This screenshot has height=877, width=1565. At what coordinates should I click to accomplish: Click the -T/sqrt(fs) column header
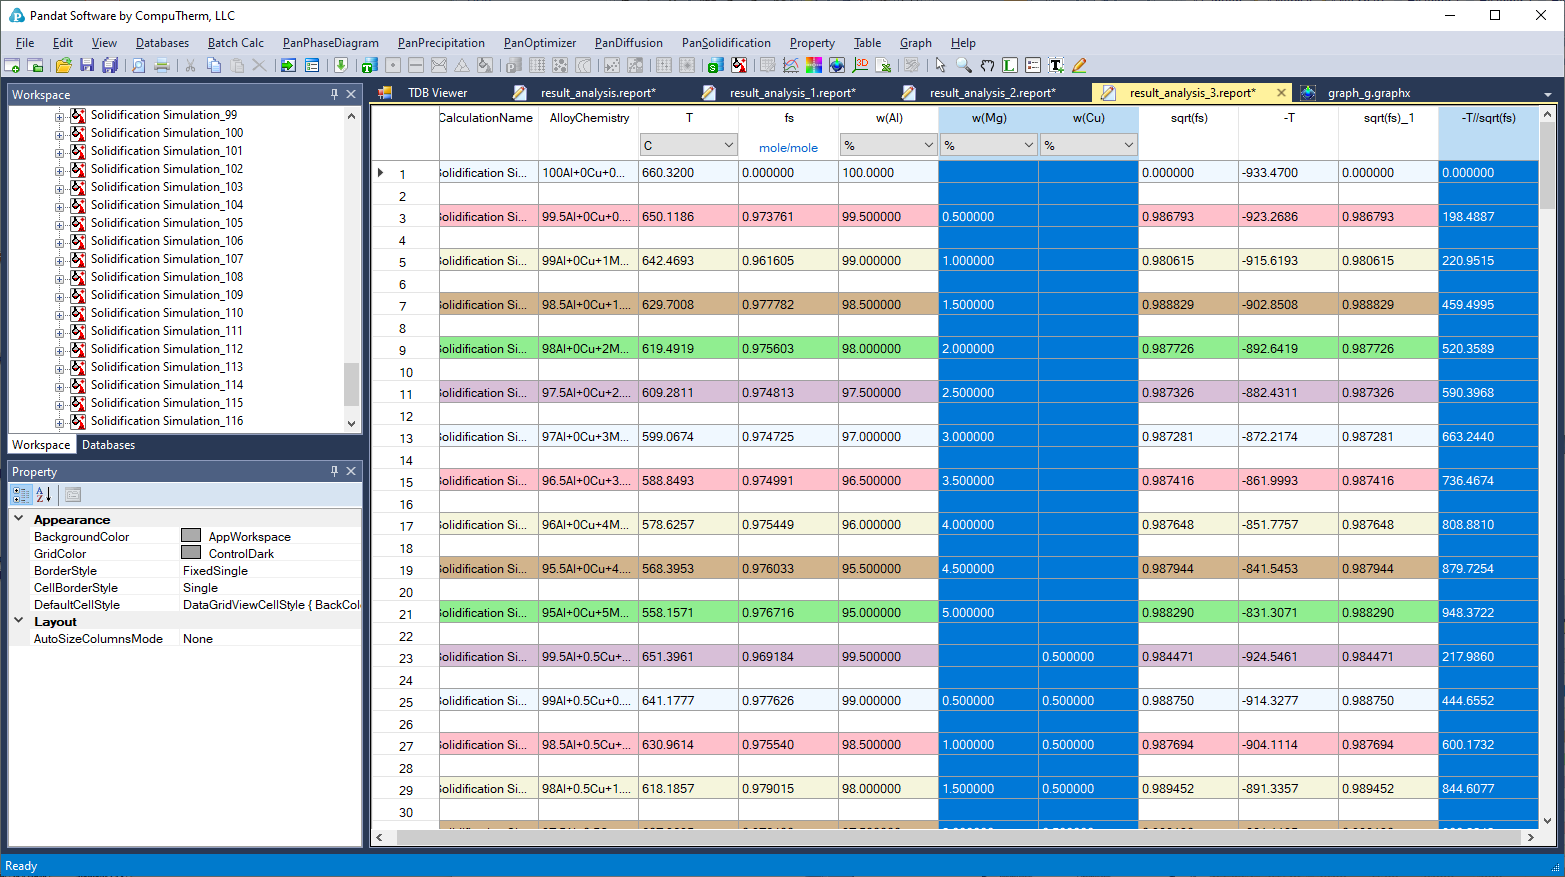(1488, 118)
